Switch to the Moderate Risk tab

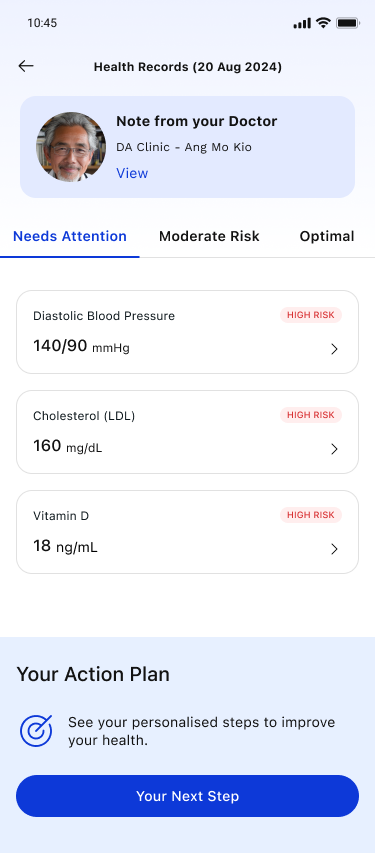[x=209, y=236]
